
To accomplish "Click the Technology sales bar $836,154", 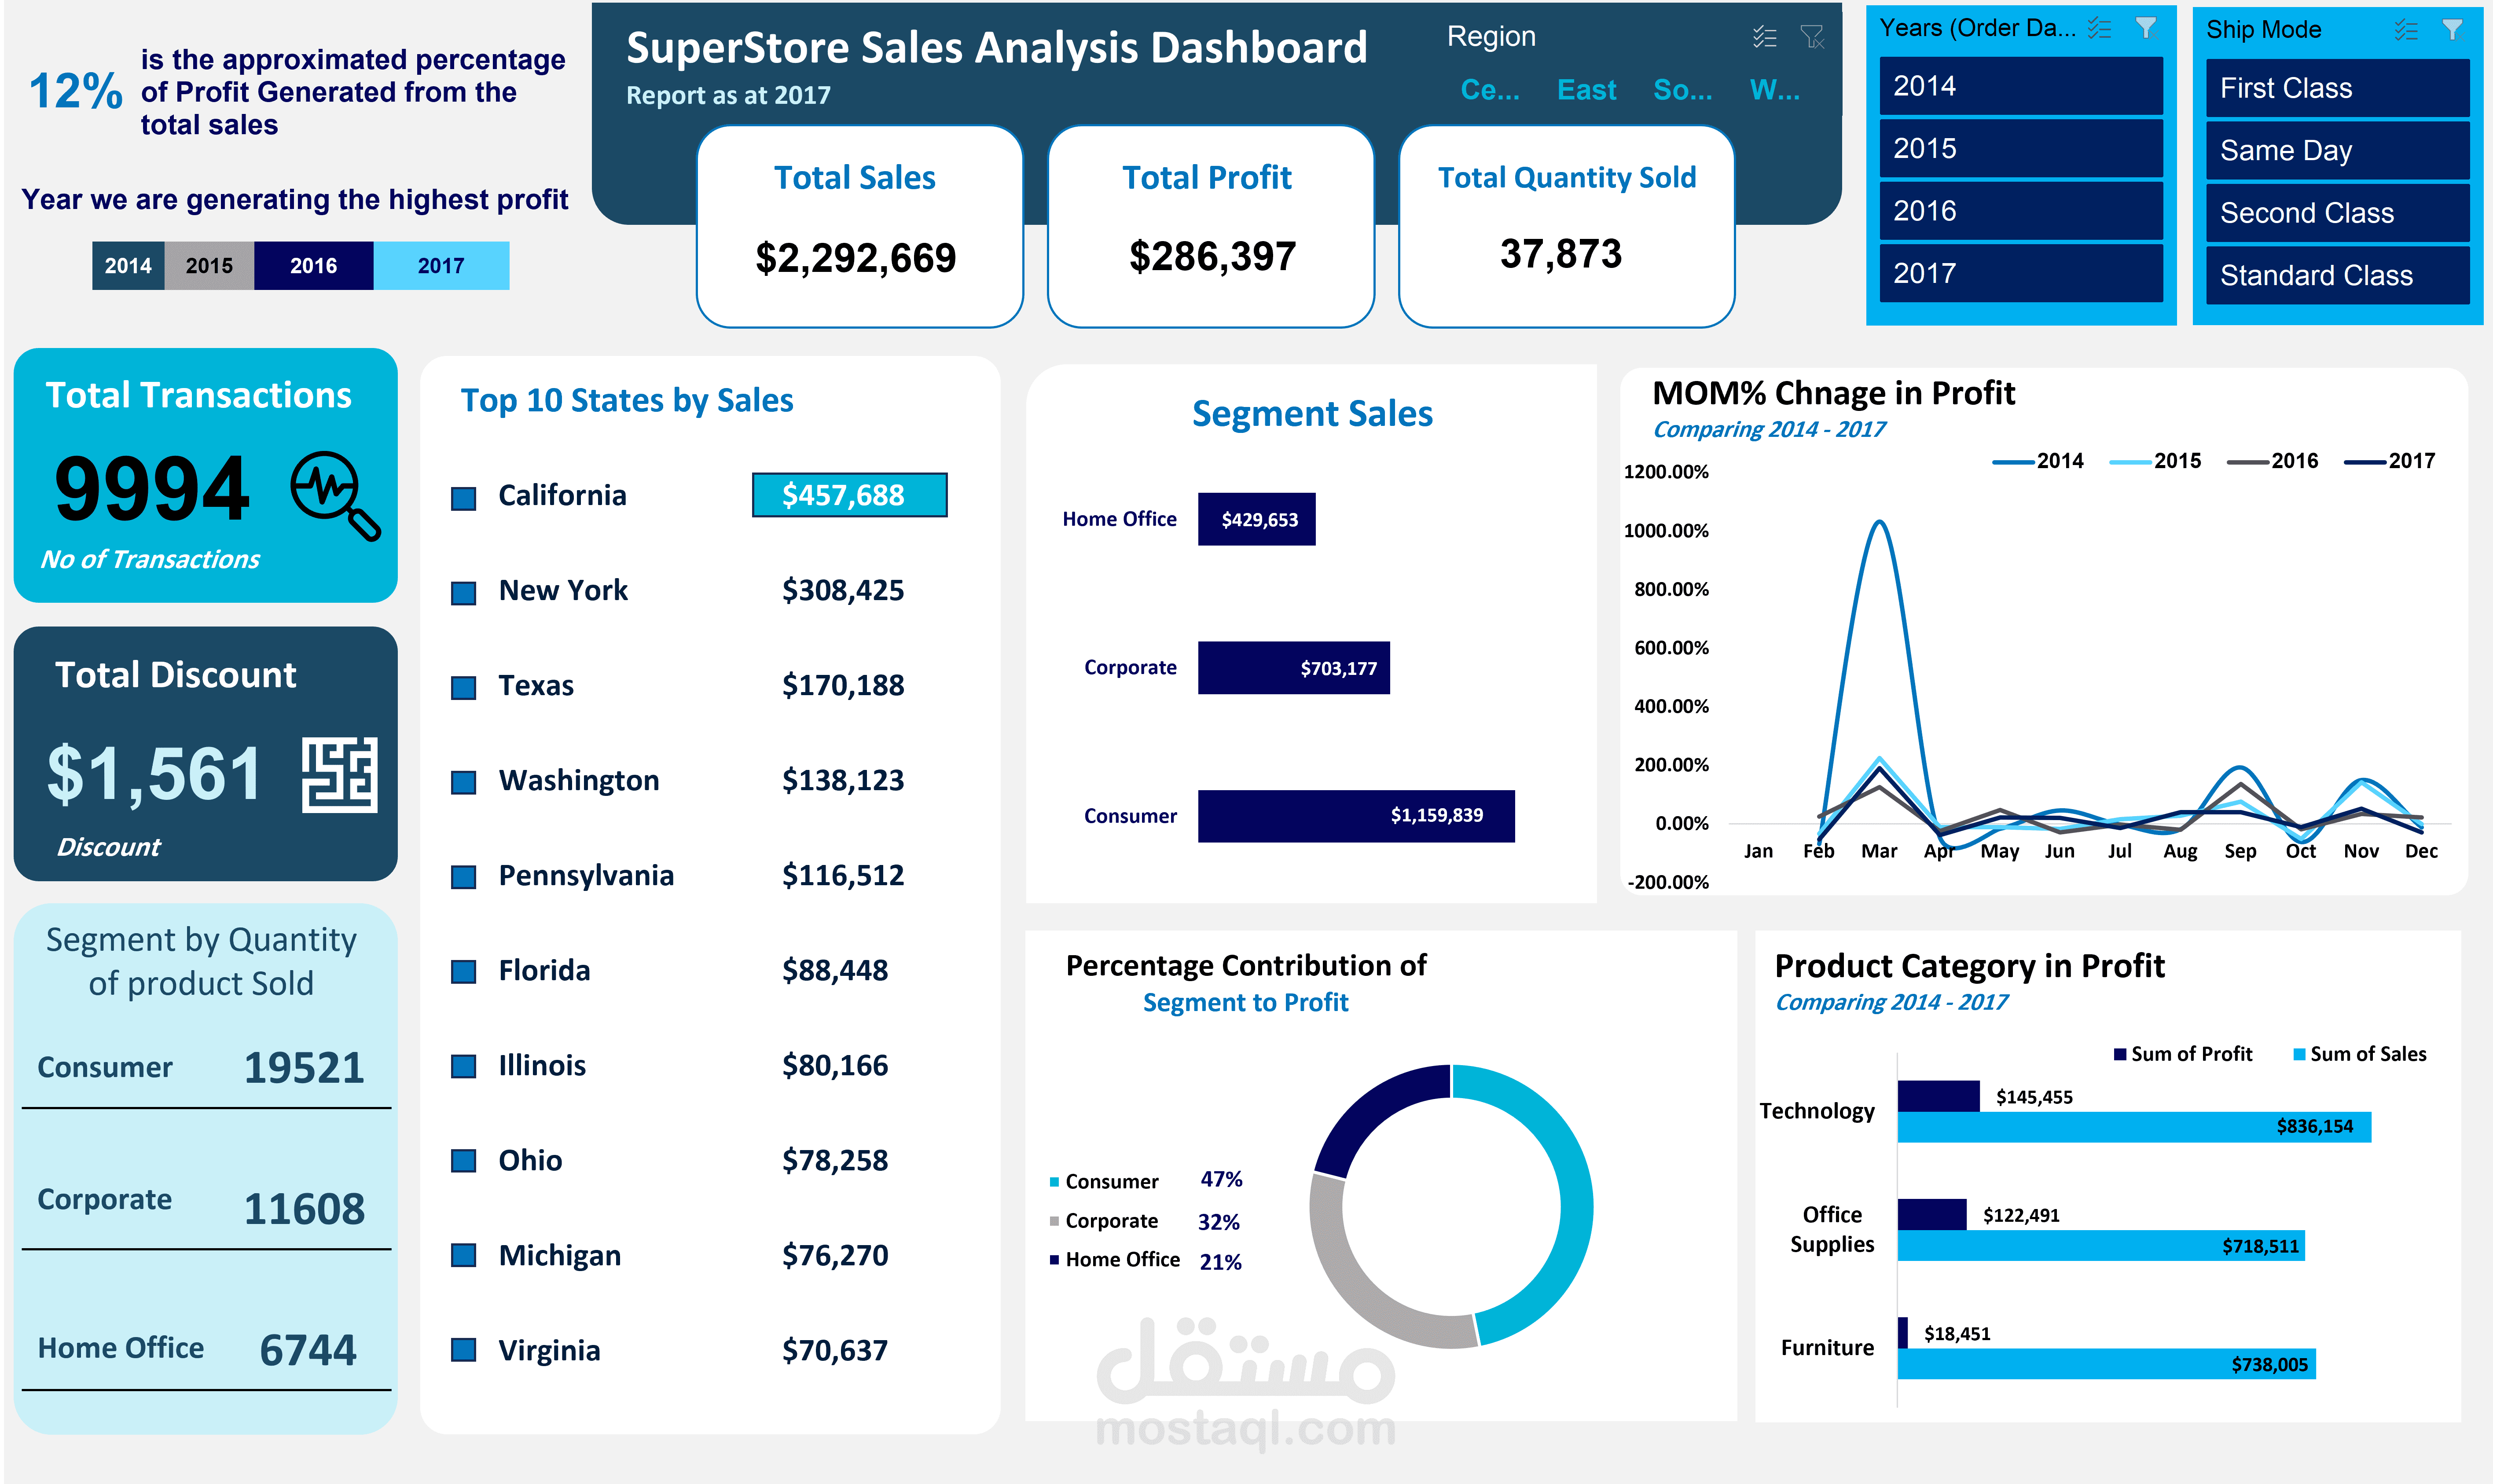I will pos(2134,1127).
